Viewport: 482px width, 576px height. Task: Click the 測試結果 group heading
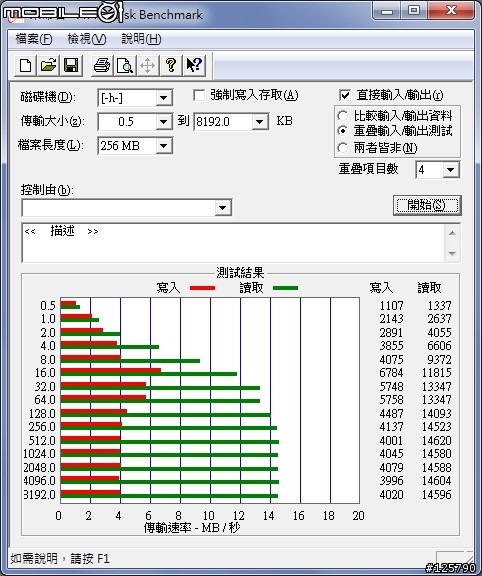click(x=240, y=273)
